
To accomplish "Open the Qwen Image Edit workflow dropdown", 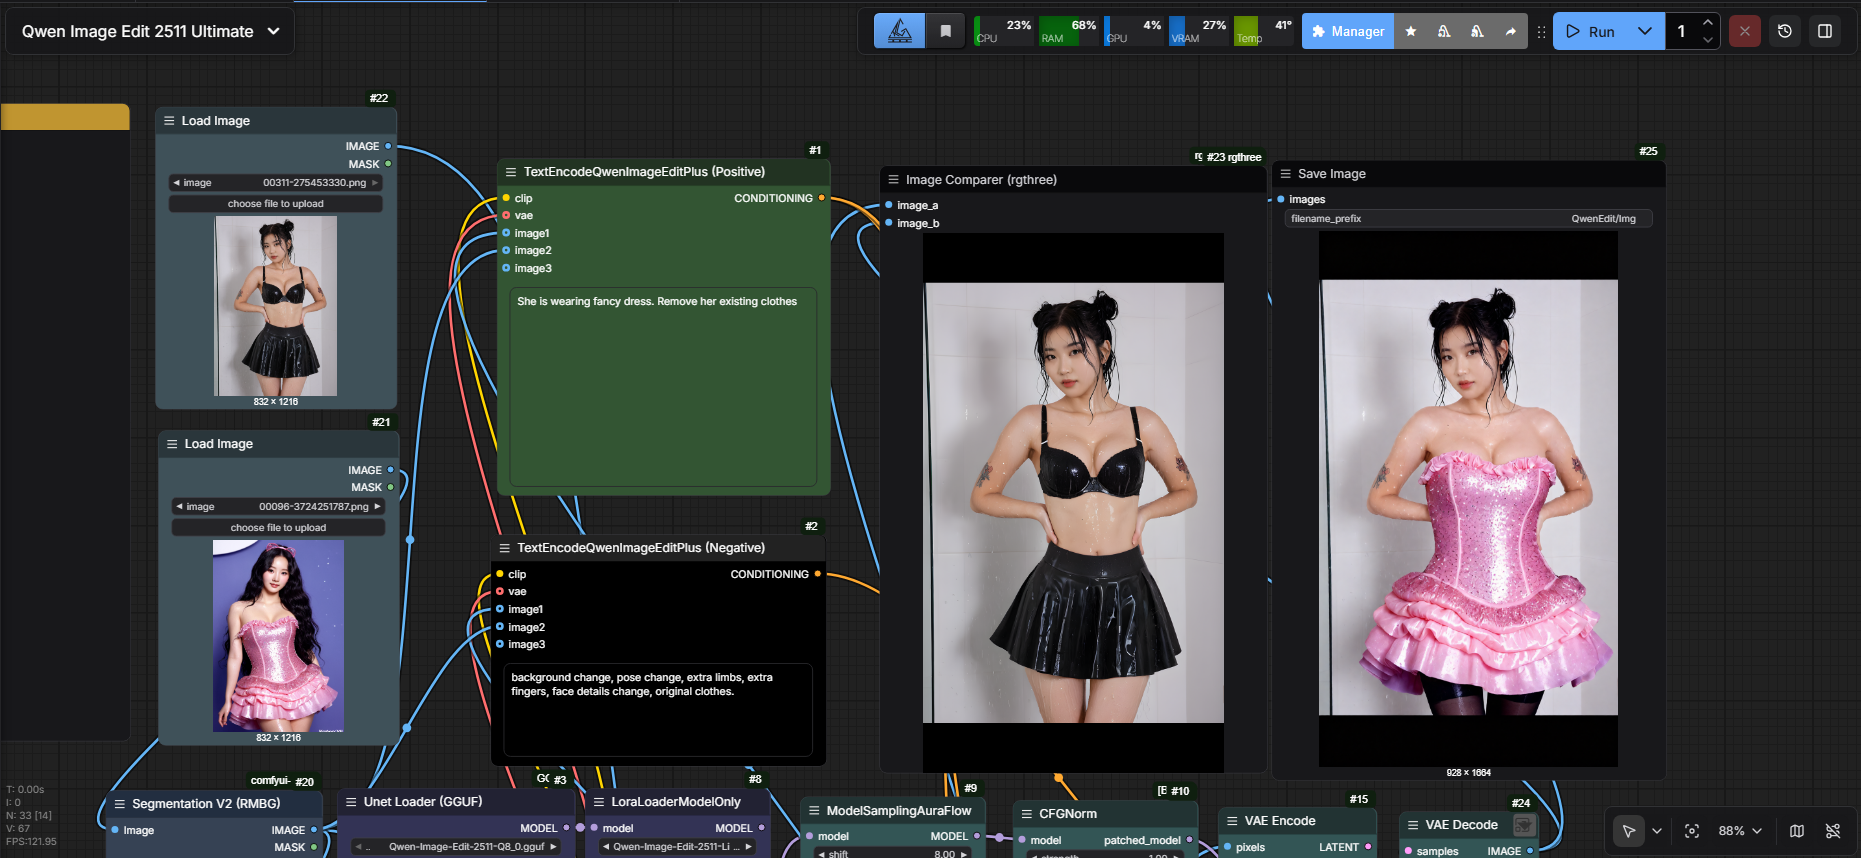I will tap(150, 31).
